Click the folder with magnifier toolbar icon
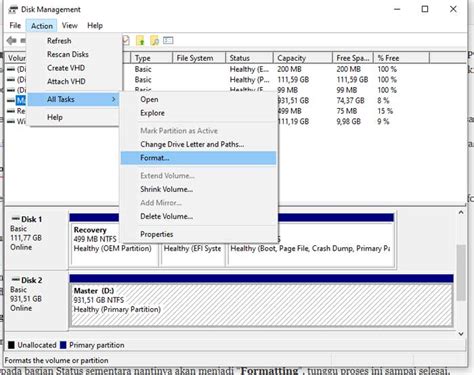The height and width of the screenshot is (375, 474). click(155, 41)
